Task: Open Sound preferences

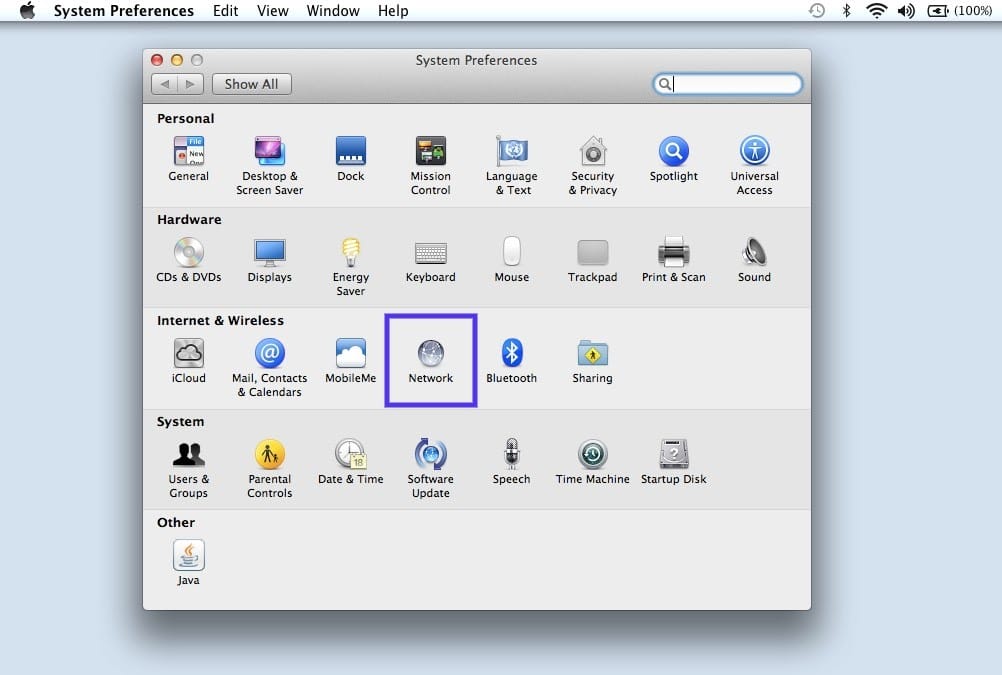Action: 754,253
